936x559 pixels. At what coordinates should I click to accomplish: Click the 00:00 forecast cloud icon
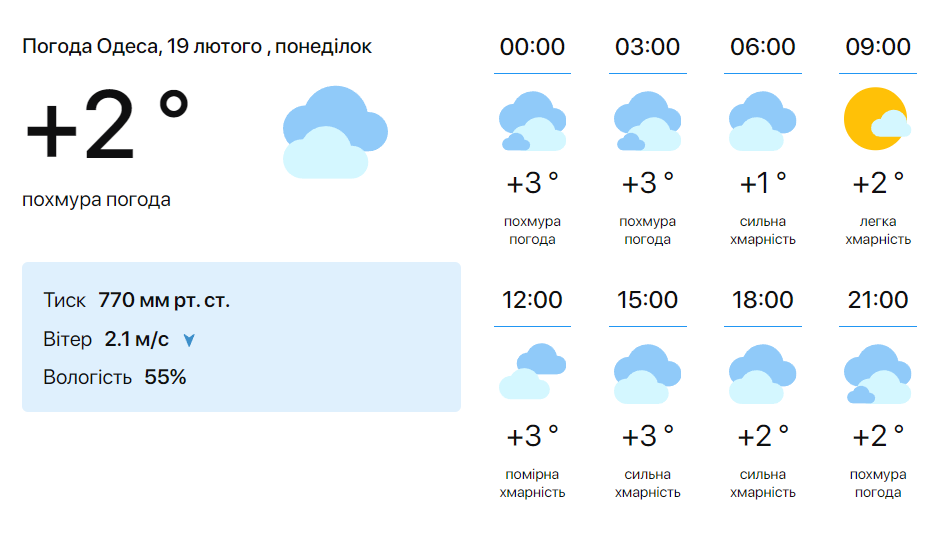(x=532, y=122)
